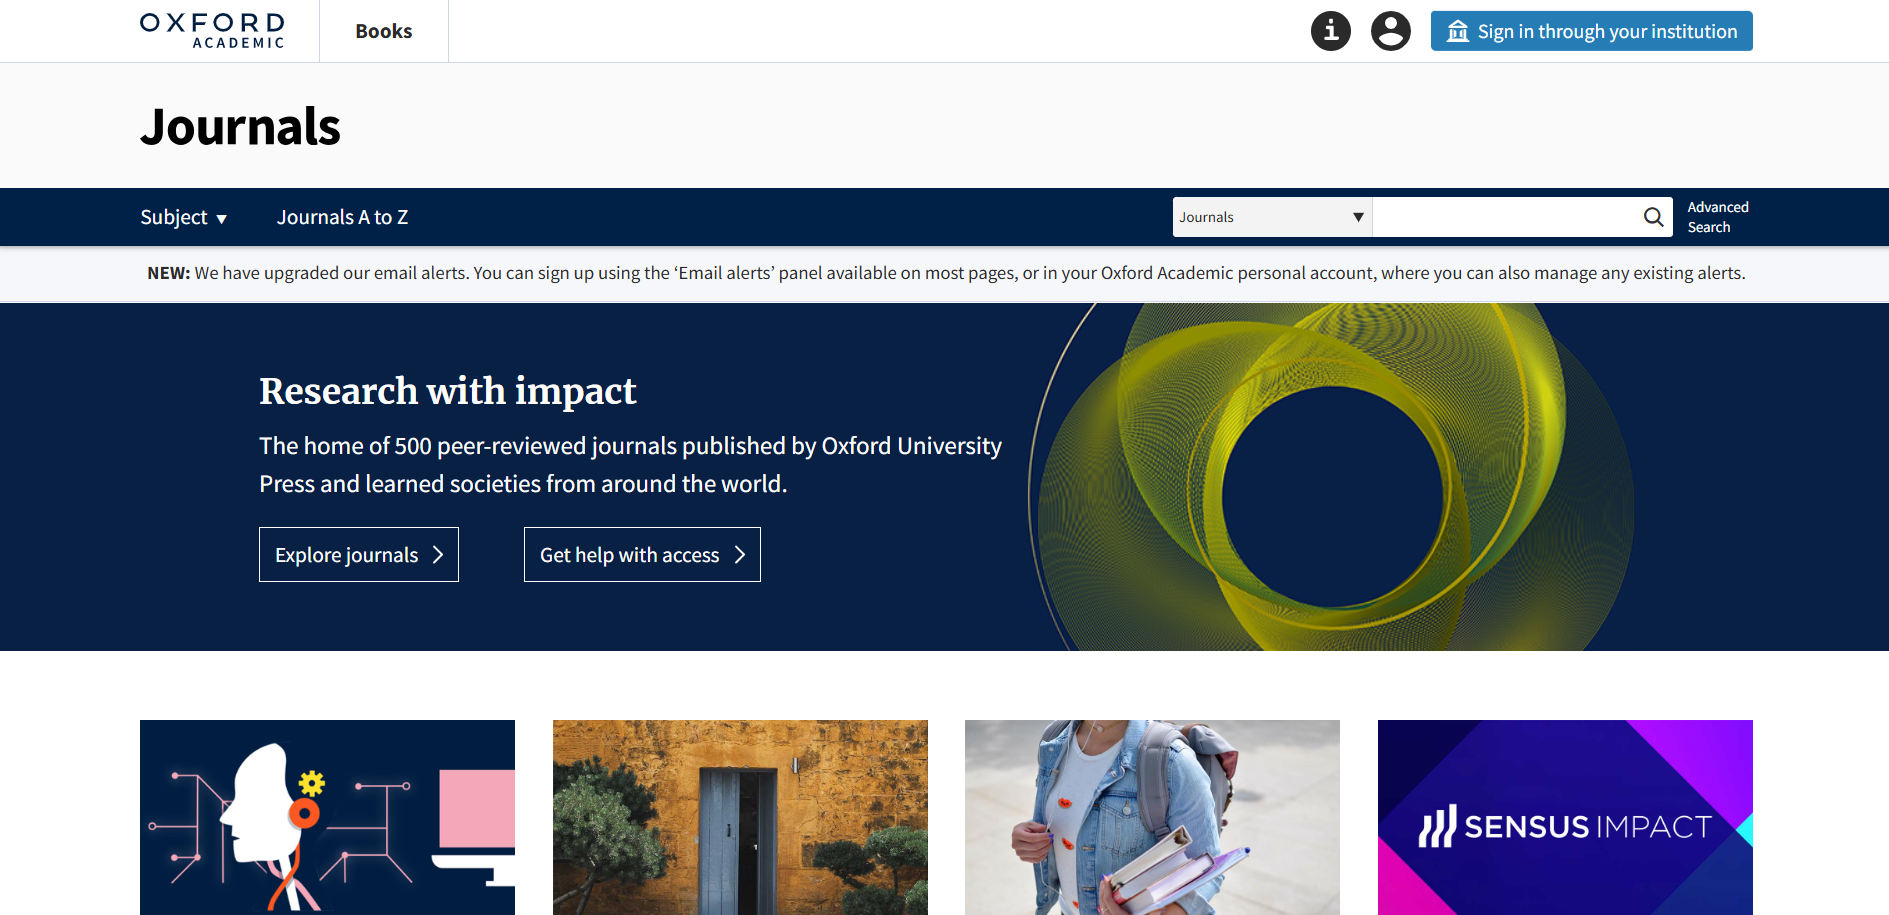The height and width of the screenshot is (915, 1889).
Task: Open the Sensus Impact card
Action: [x=1565, y=817]
